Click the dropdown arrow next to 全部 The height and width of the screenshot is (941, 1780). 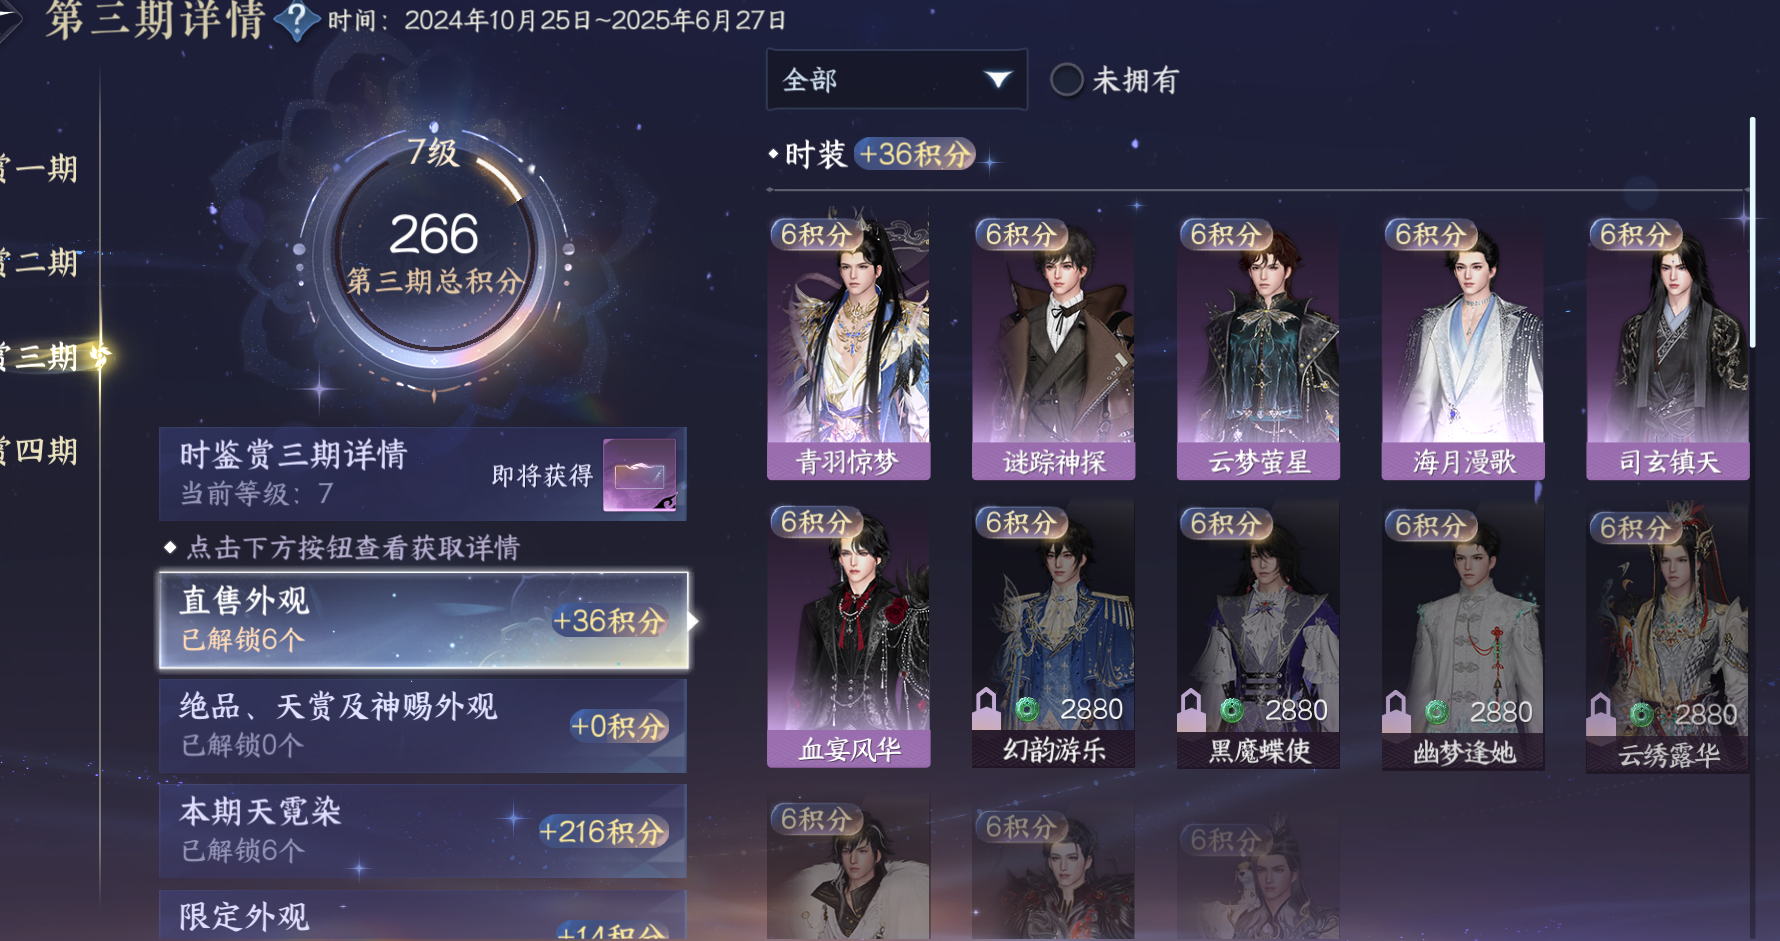[997, 80]
